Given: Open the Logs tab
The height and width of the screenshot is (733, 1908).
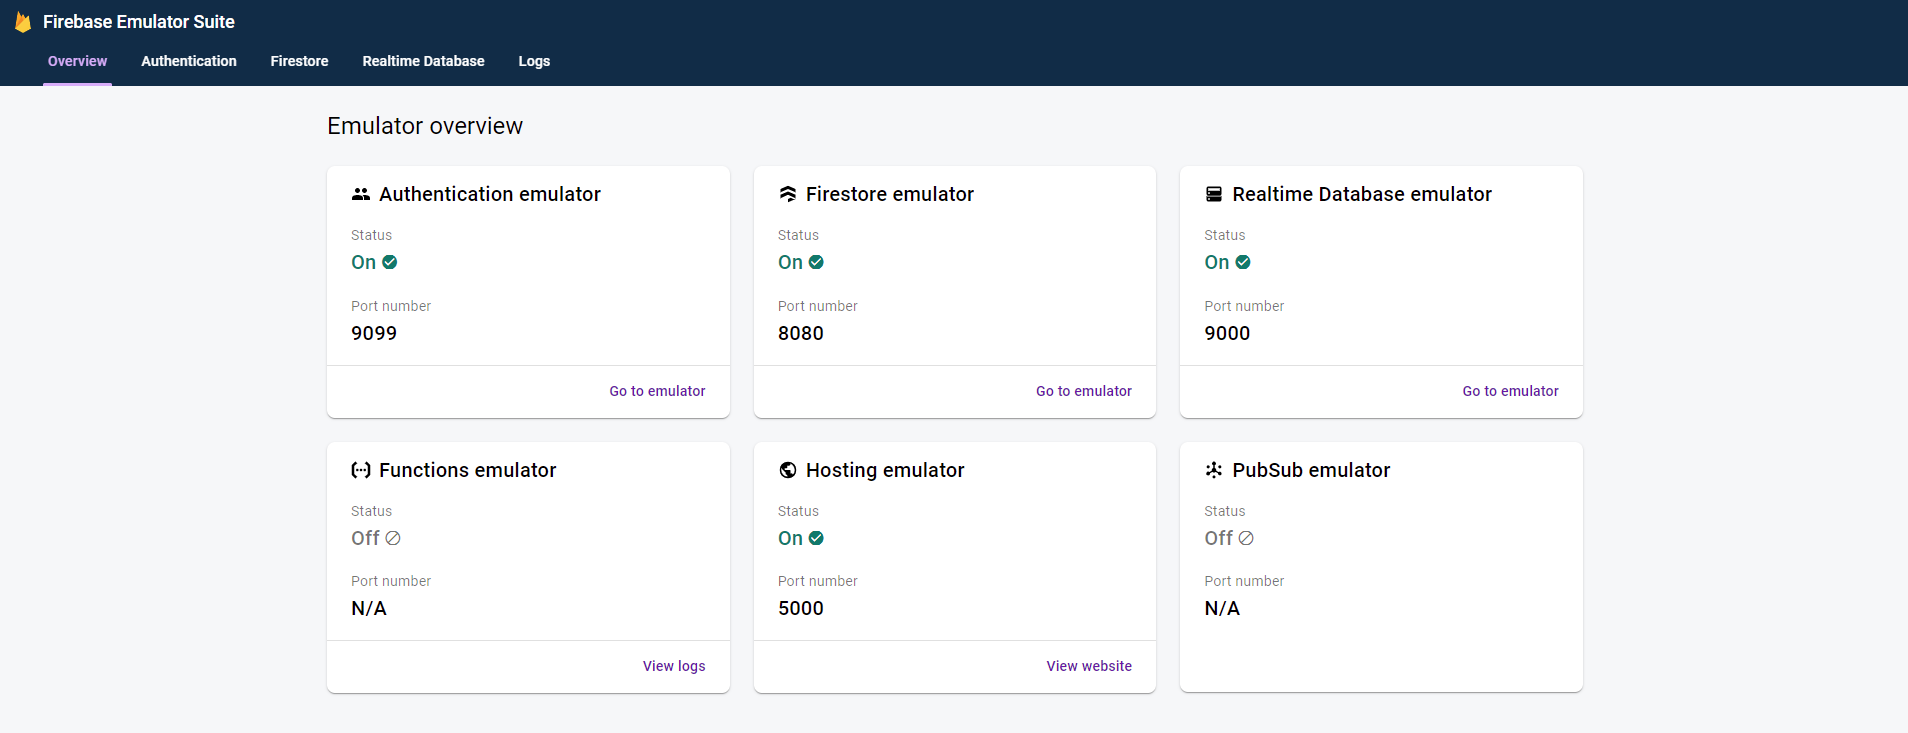Looking at the screenshot, I should 534,61.
